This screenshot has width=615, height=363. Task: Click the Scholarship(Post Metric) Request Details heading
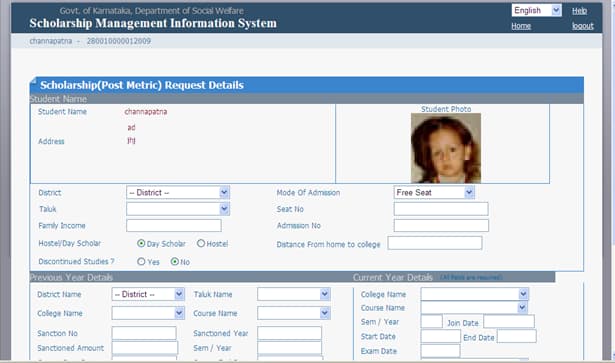pyautogui.click(x=142, y=85)
